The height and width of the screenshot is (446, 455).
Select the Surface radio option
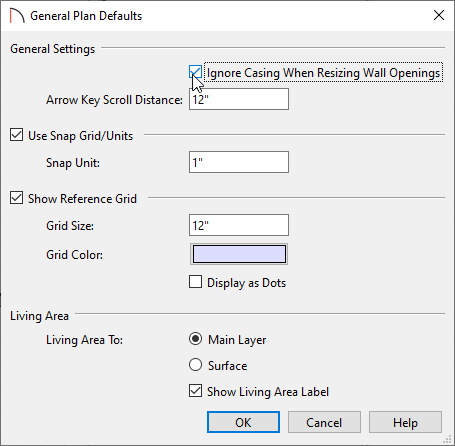pos(195,365)
